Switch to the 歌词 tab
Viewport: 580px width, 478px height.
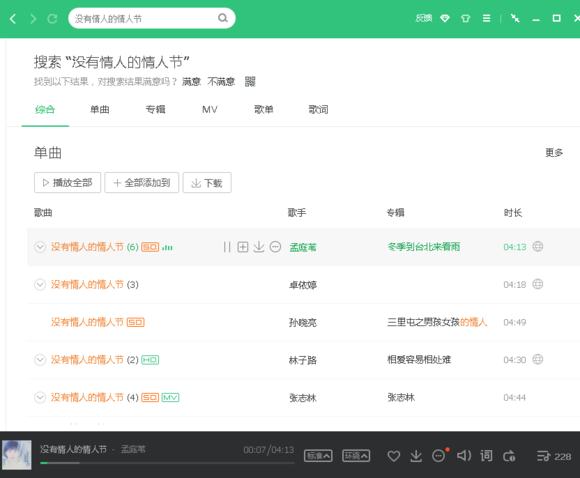tap(318, 110)
